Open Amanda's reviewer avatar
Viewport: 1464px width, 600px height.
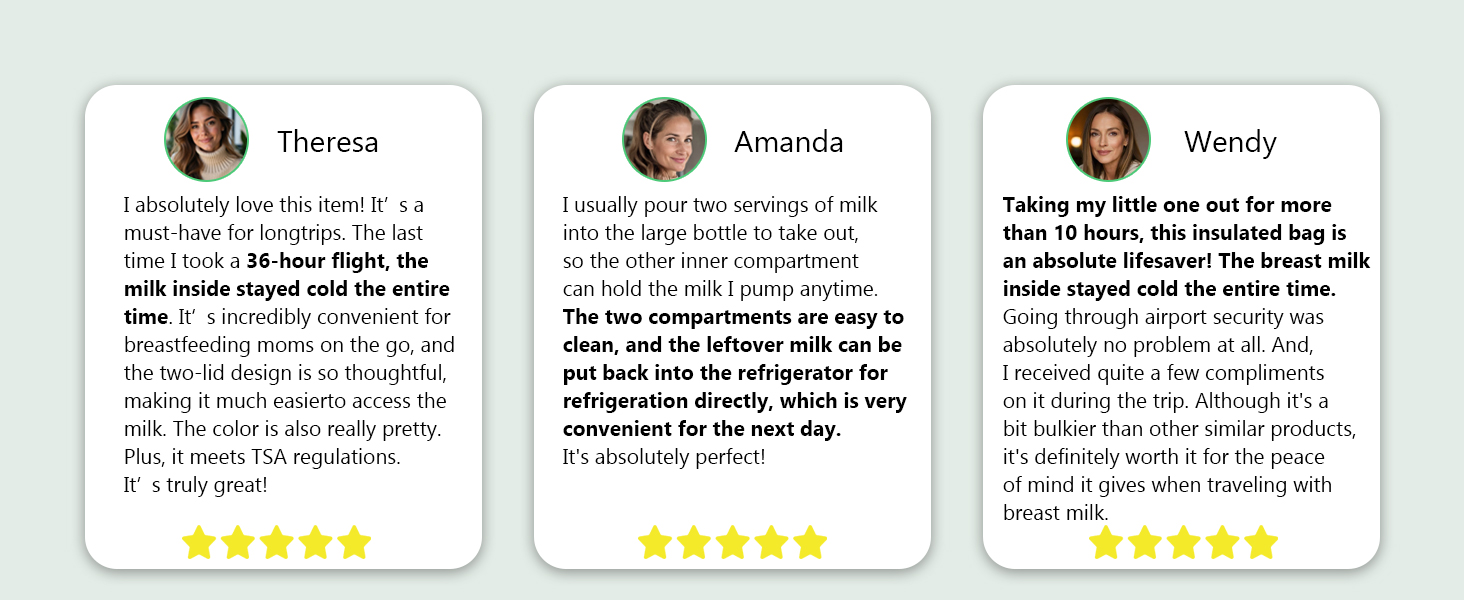click(664, 139)
